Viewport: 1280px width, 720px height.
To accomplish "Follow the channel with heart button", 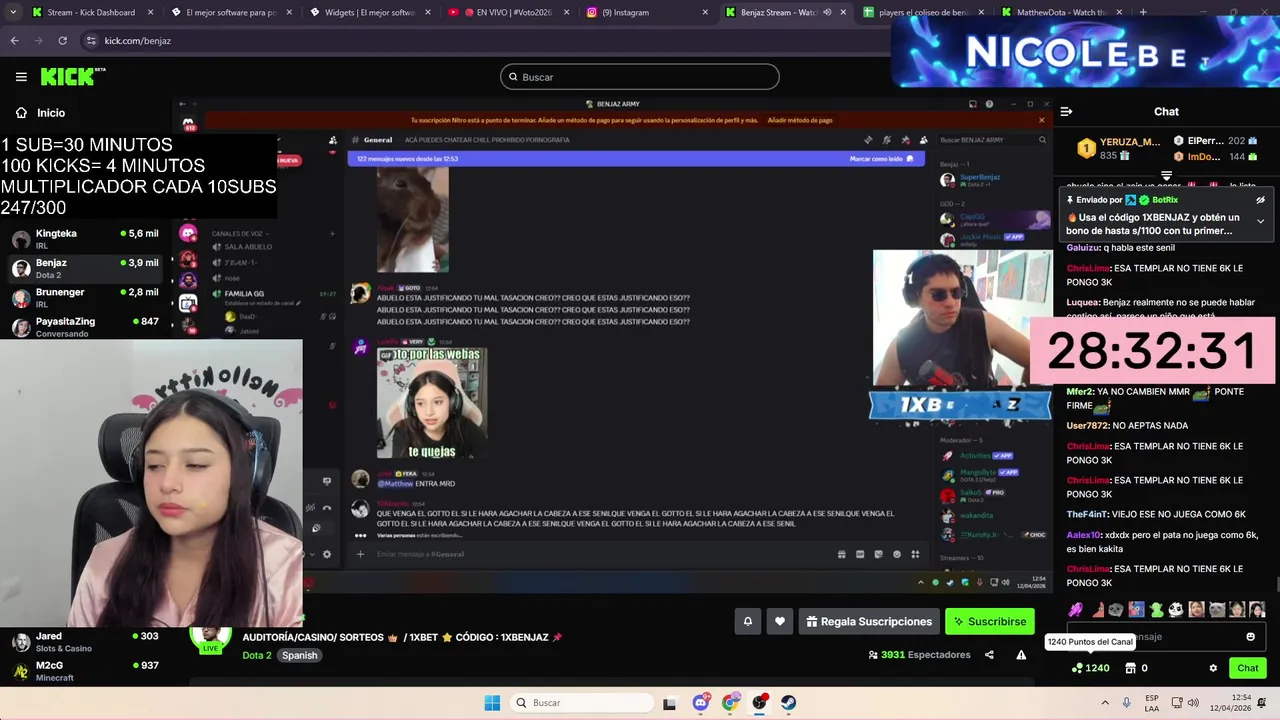I will (780, 621).
